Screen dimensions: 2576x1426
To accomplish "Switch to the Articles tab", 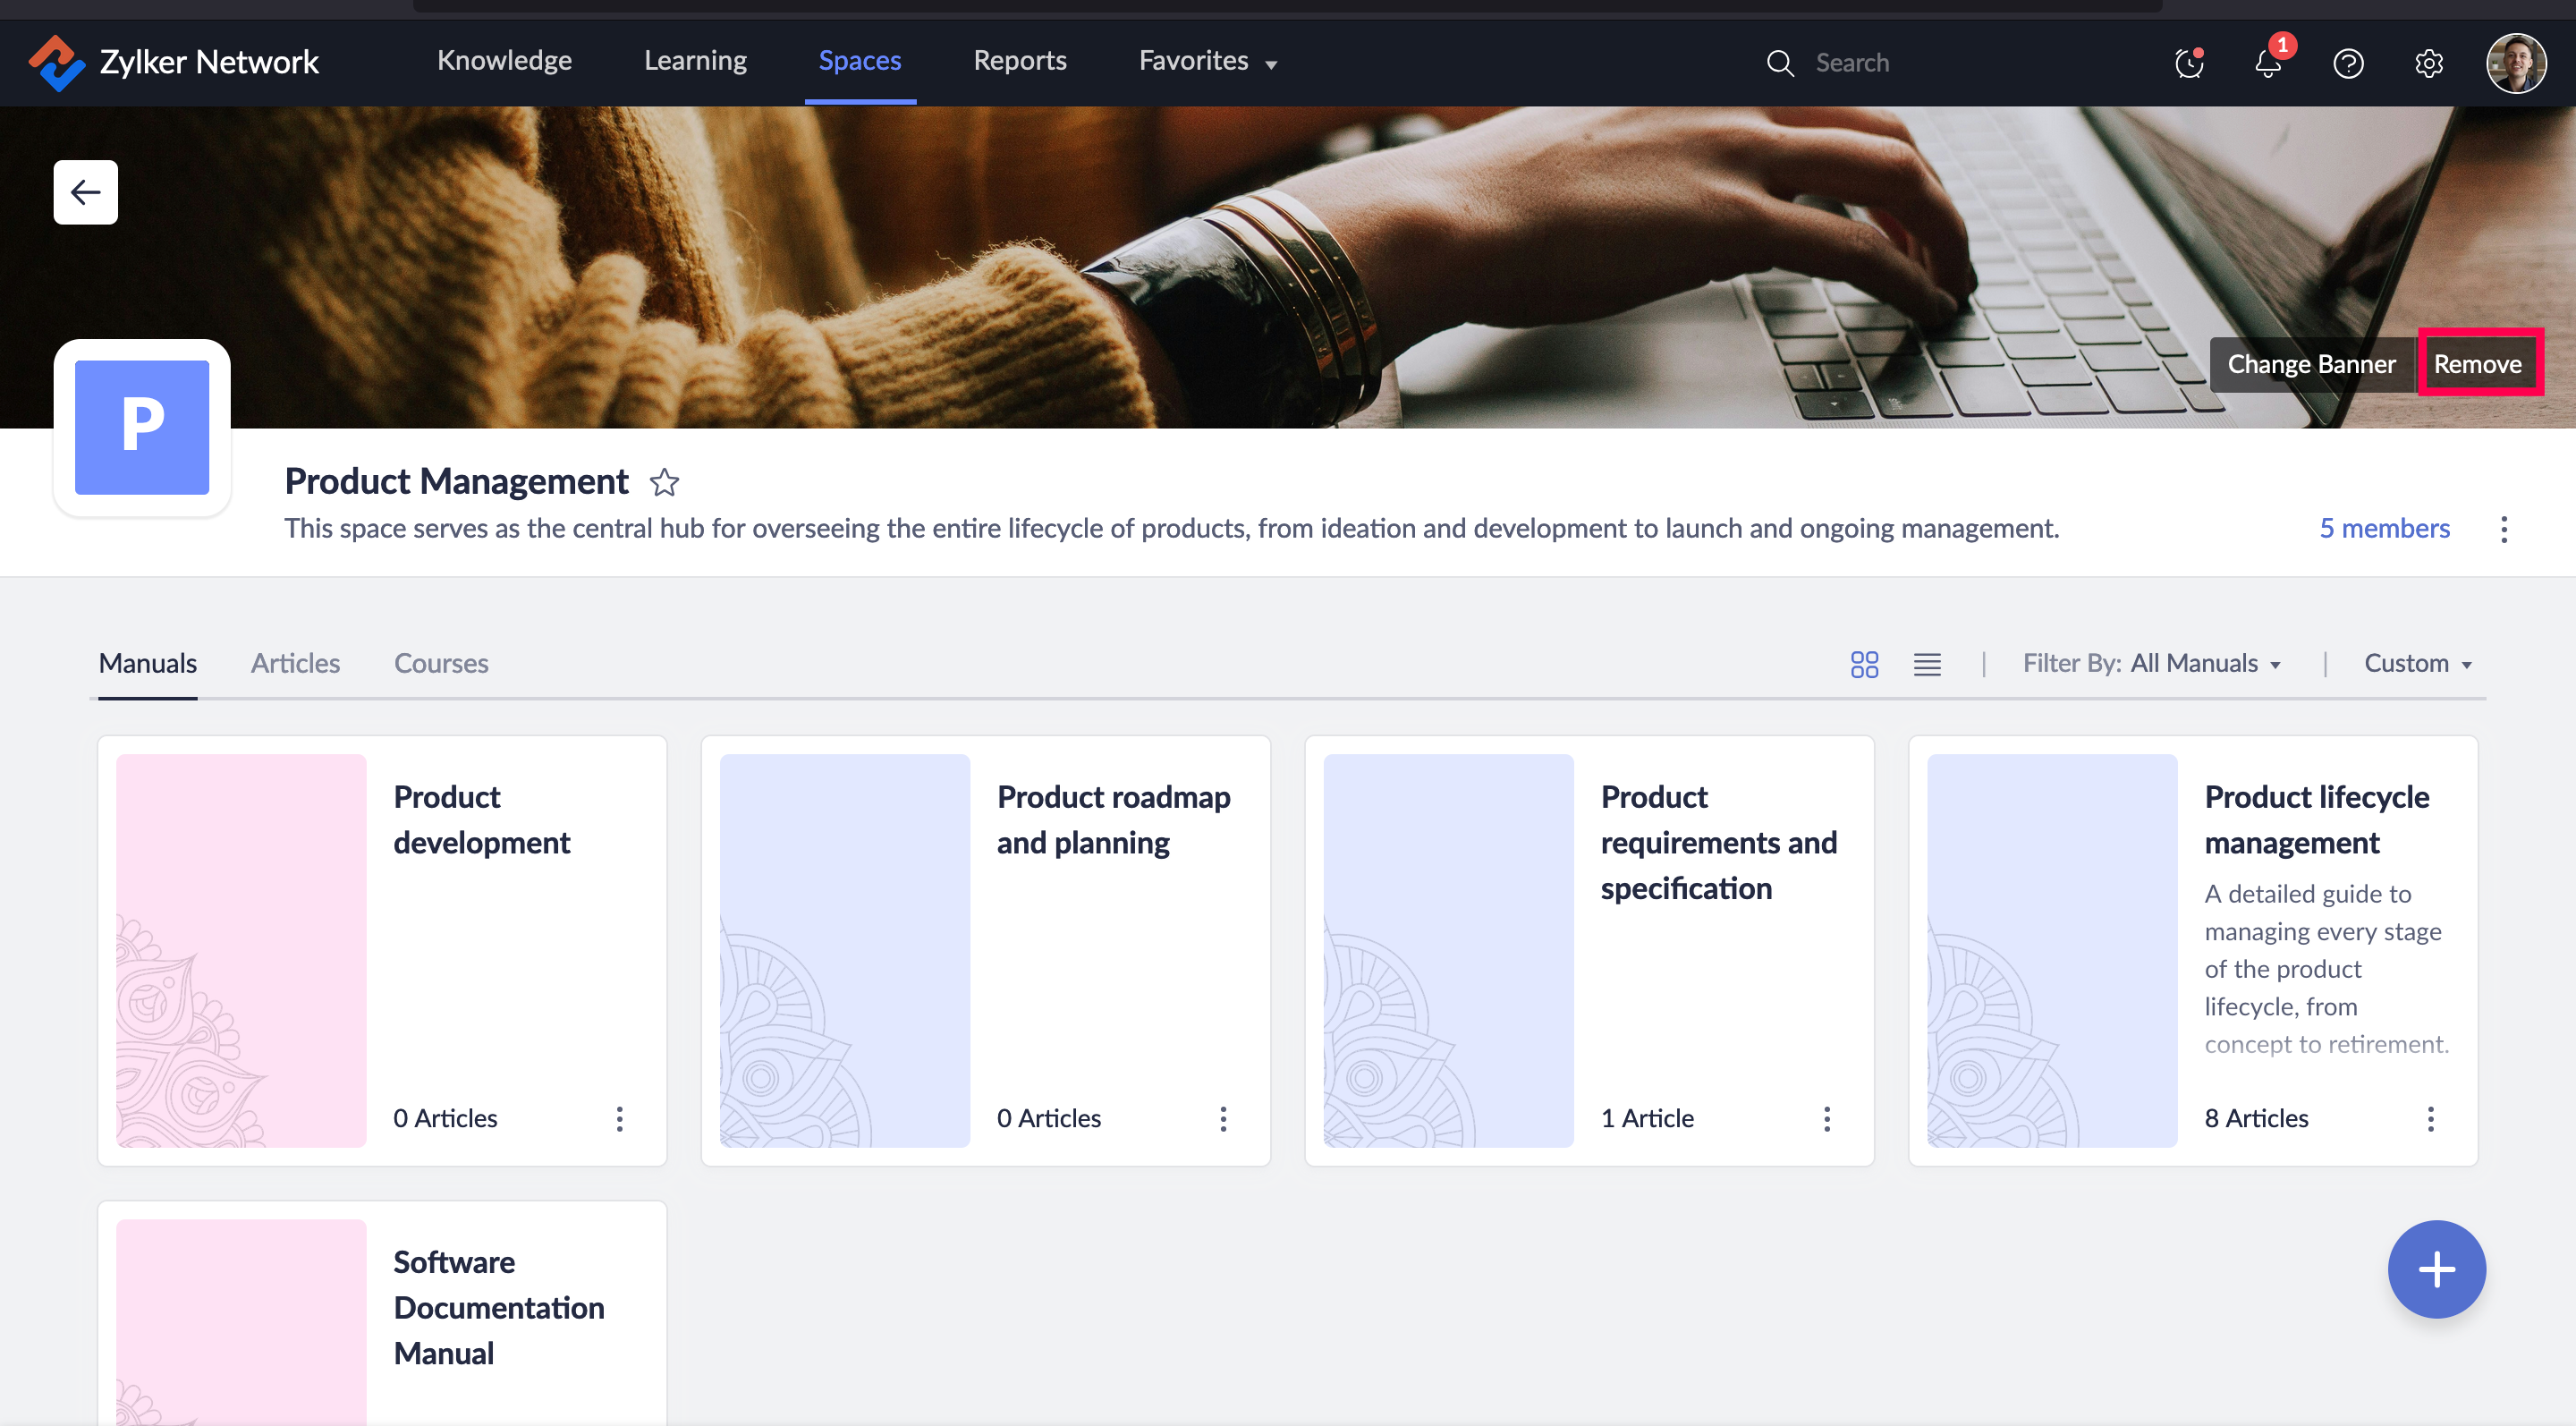I will click(295, 663).
